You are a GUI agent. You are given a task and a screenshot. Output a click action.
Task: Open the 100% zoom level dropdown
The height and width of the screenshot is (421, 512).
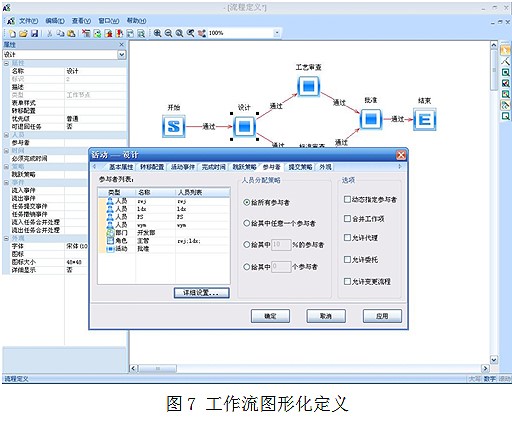point(277,33)
